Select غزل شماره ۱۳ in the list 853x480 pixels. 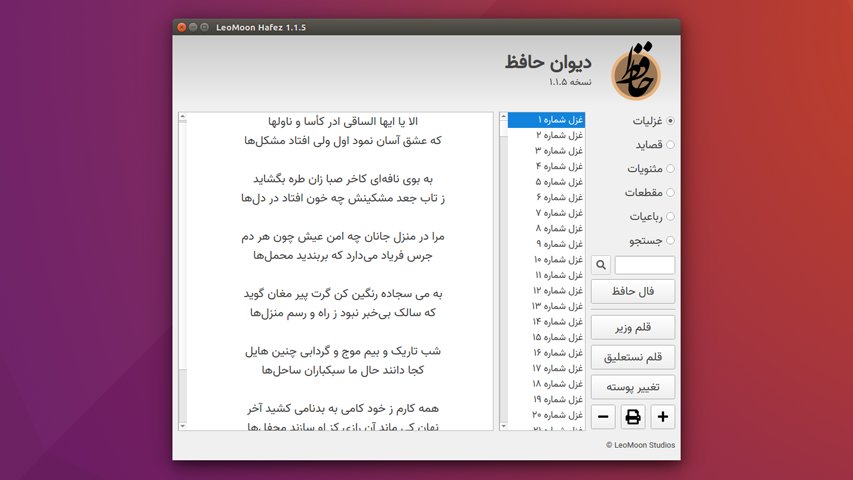[x=546, y=306]
